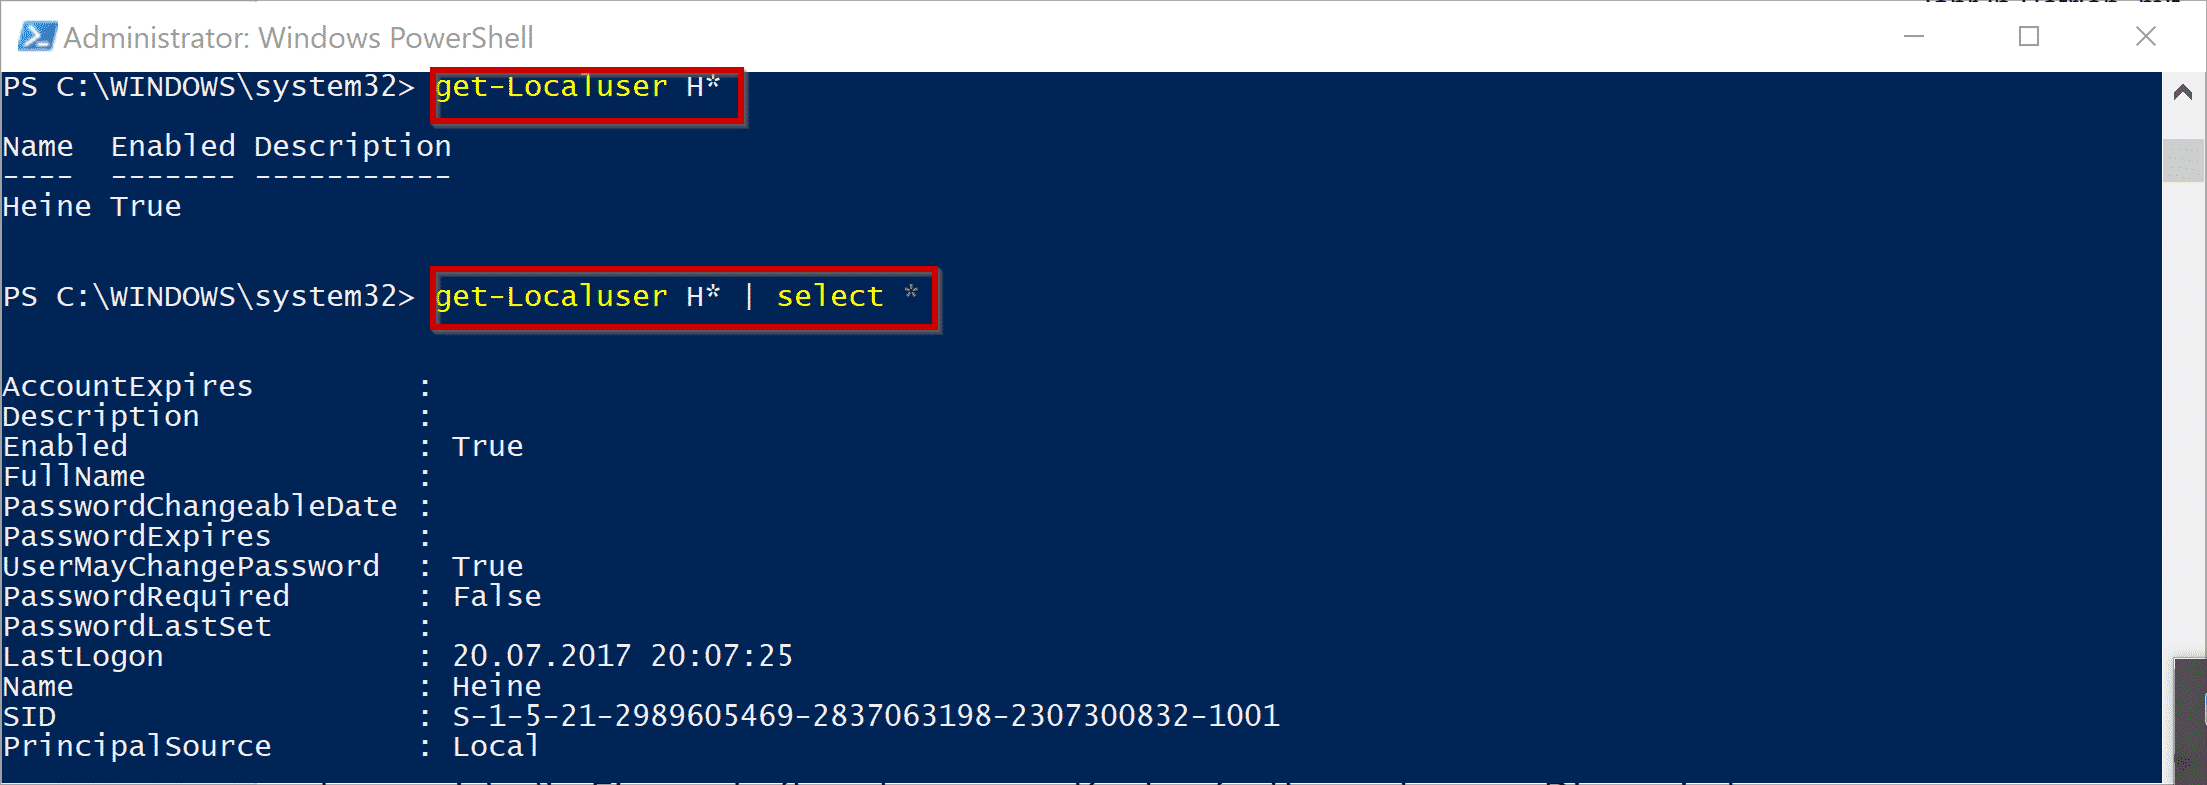Click the PrincipalSource Local value
The height and width of the screenshot is (785, 2207).
click(x=496, y=747)
